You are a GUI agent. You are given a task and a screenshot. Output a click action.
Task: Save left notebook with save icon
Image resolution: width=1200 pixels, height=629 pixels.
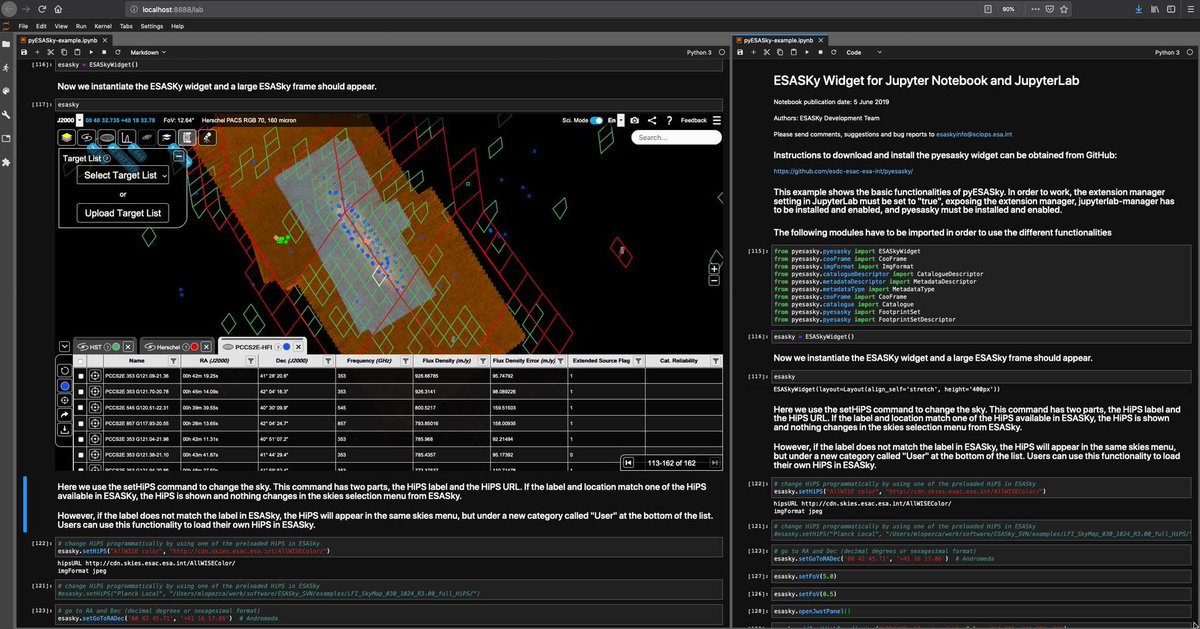[x=24, y=52]
